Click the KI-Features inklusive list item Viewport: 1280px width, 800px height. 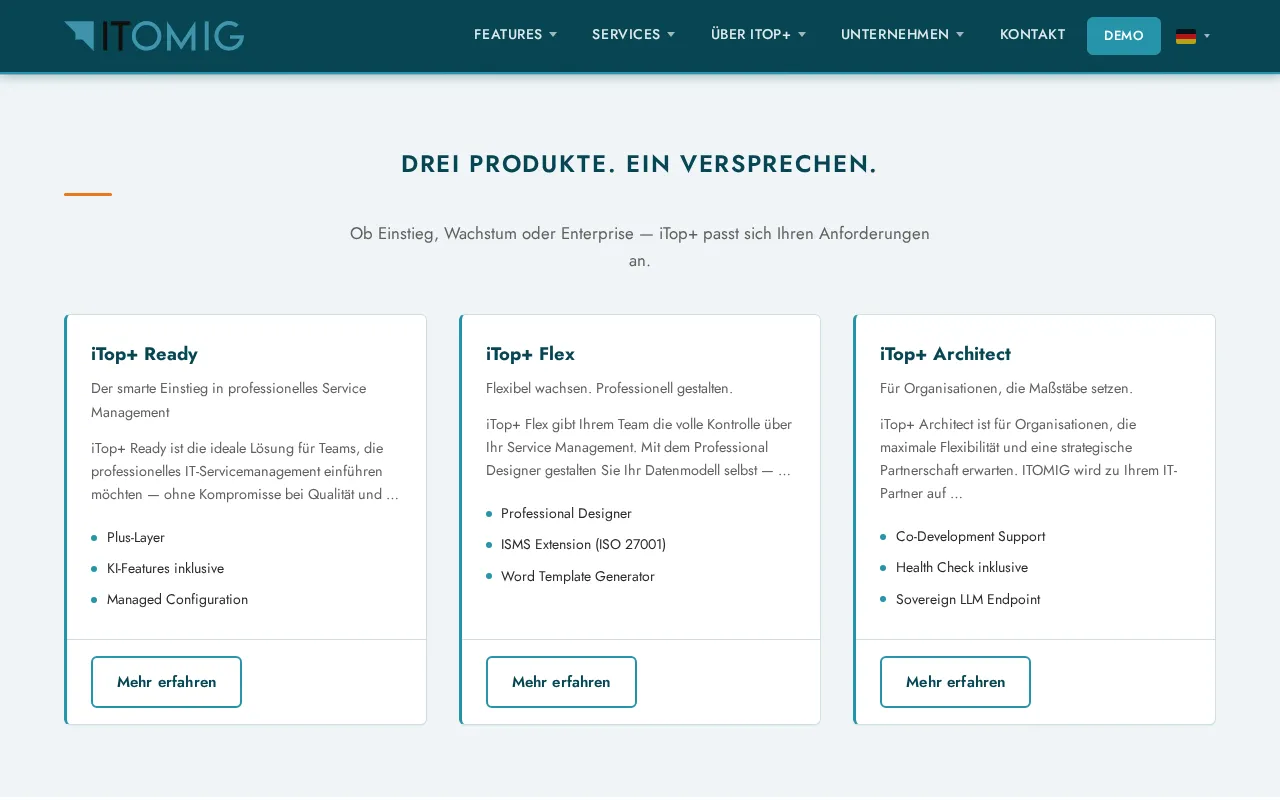[x=165, y=569]
